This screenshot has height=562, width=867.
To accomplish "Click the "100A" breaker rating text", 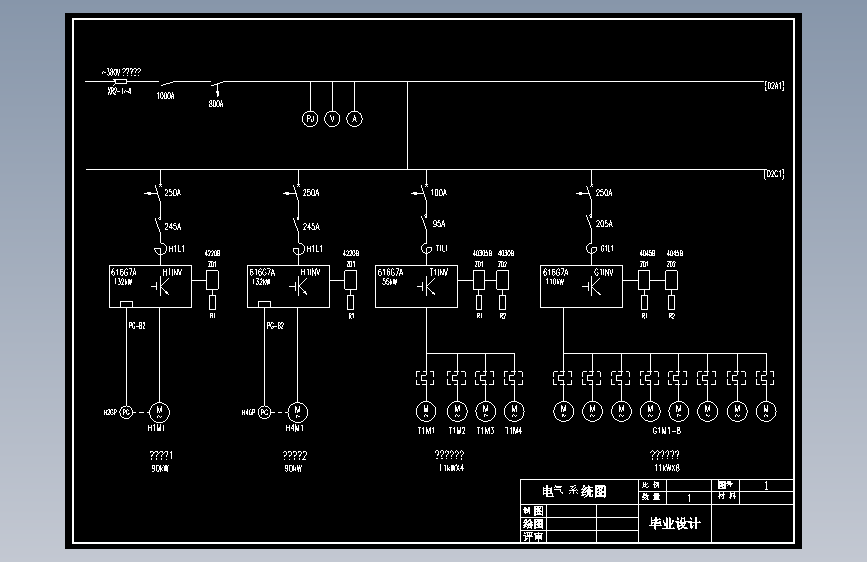I will click(438, 192).
